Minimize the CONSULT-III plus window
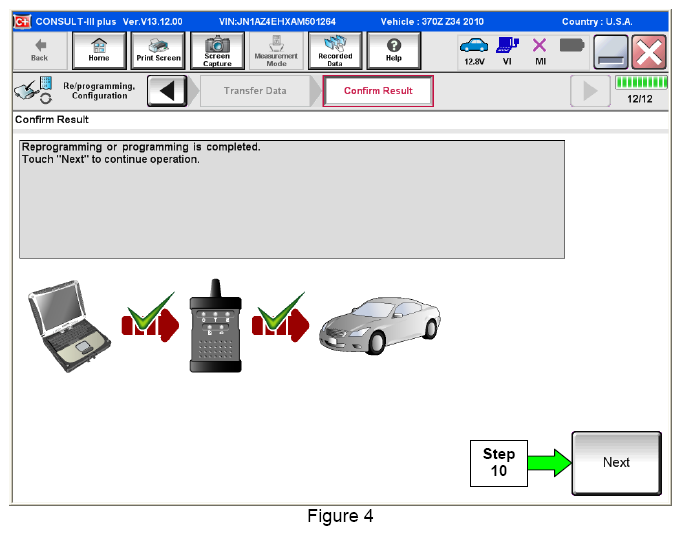Image resolution: width=681 pixels, height=535 pixels. pos(610,50)
